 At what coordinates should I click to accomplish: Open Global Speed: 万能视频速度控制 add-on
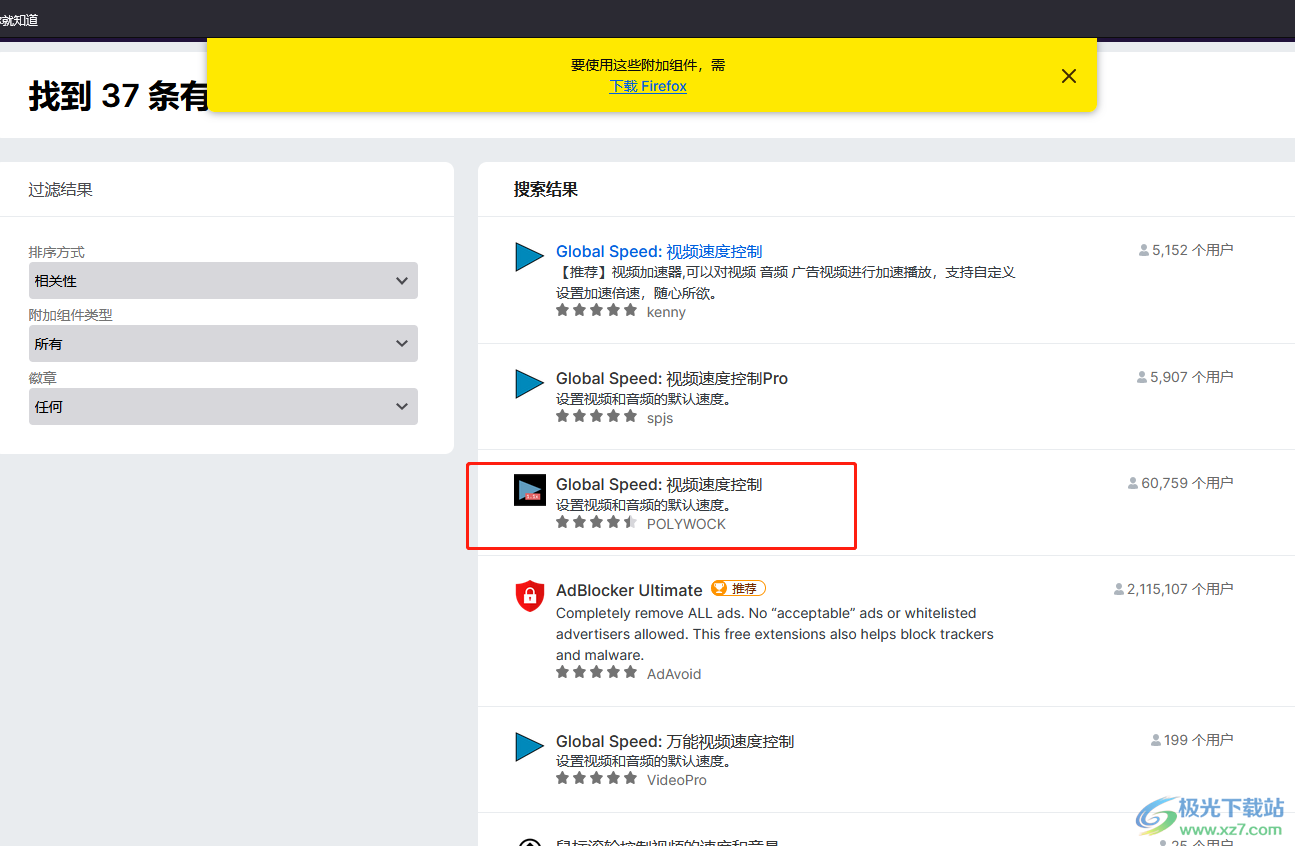[675, 741]
